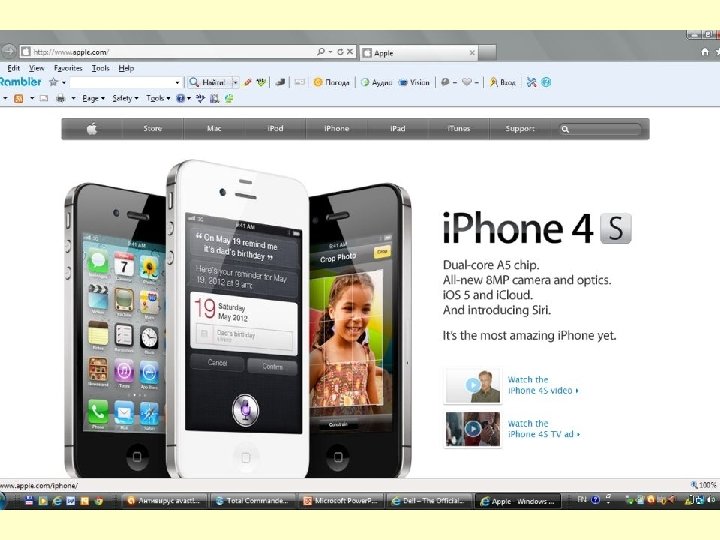Image resolution: width=720 pixels, height=540 pixels.
Task: Click the Word icon in Quick Launch
Action: (71, 501)
